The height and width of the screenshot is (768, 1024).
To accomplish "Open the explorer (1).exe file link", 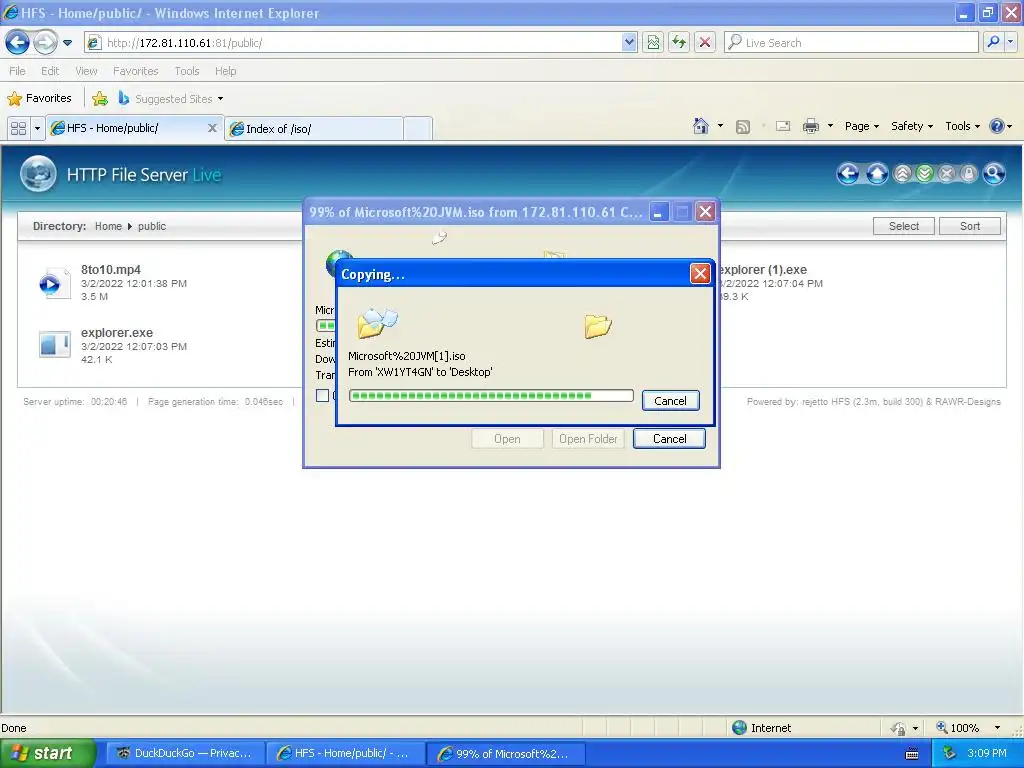I will tap(763, 270).
